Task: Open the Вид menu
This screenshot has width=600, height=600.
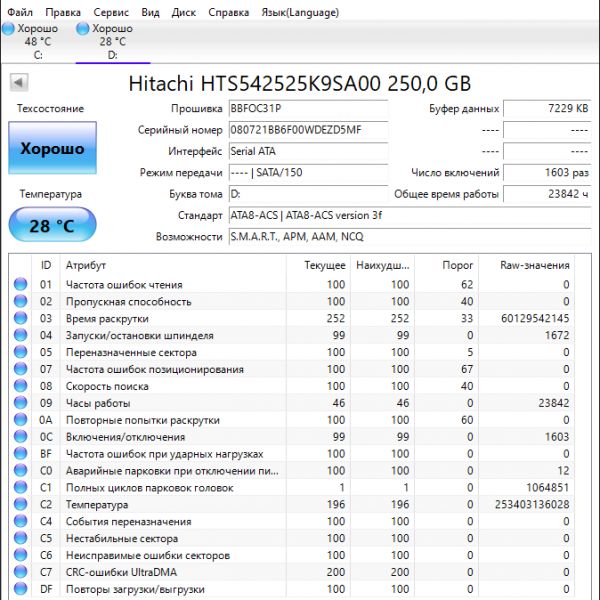Action: [150, 12]
